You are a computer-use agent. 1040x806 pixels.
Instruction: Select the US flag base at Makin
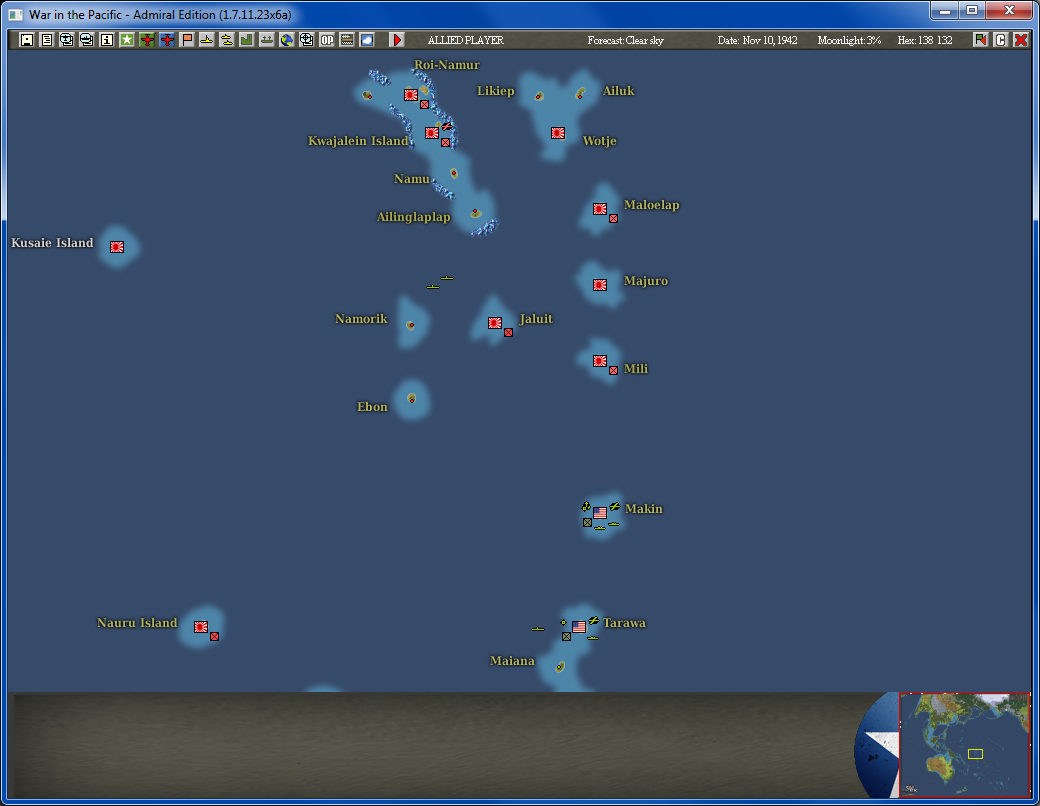pos(600,513)
